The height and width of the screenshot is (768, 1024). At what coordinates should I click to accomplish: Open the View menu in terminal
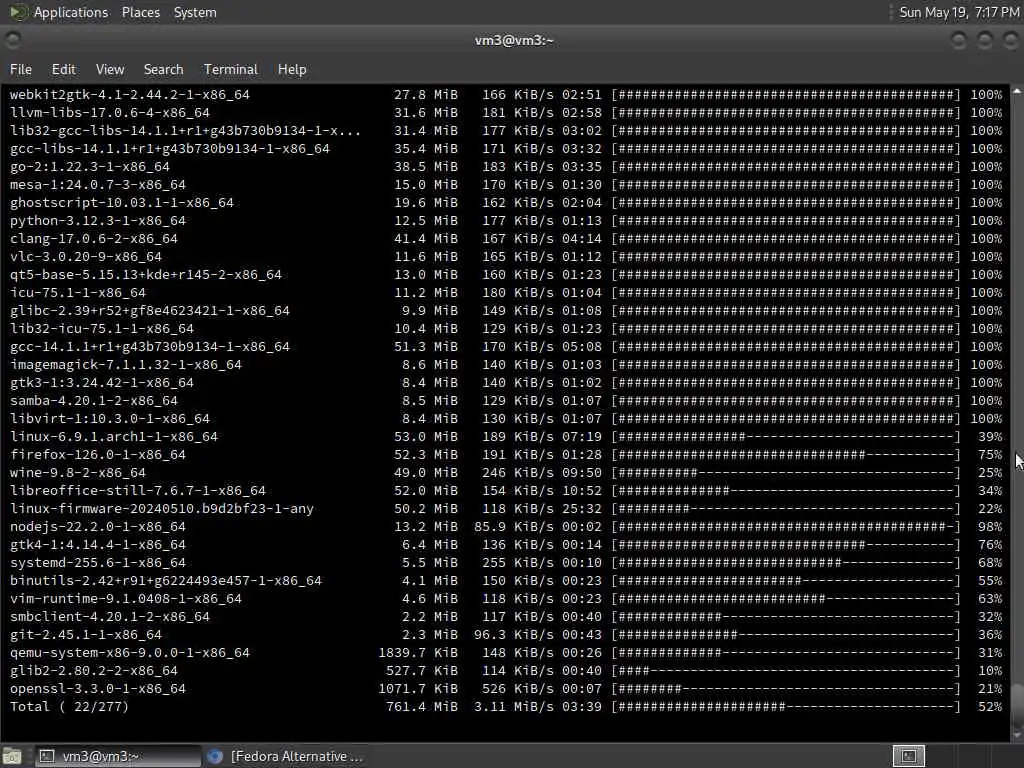pyautogui.click(x=110, y=69)
